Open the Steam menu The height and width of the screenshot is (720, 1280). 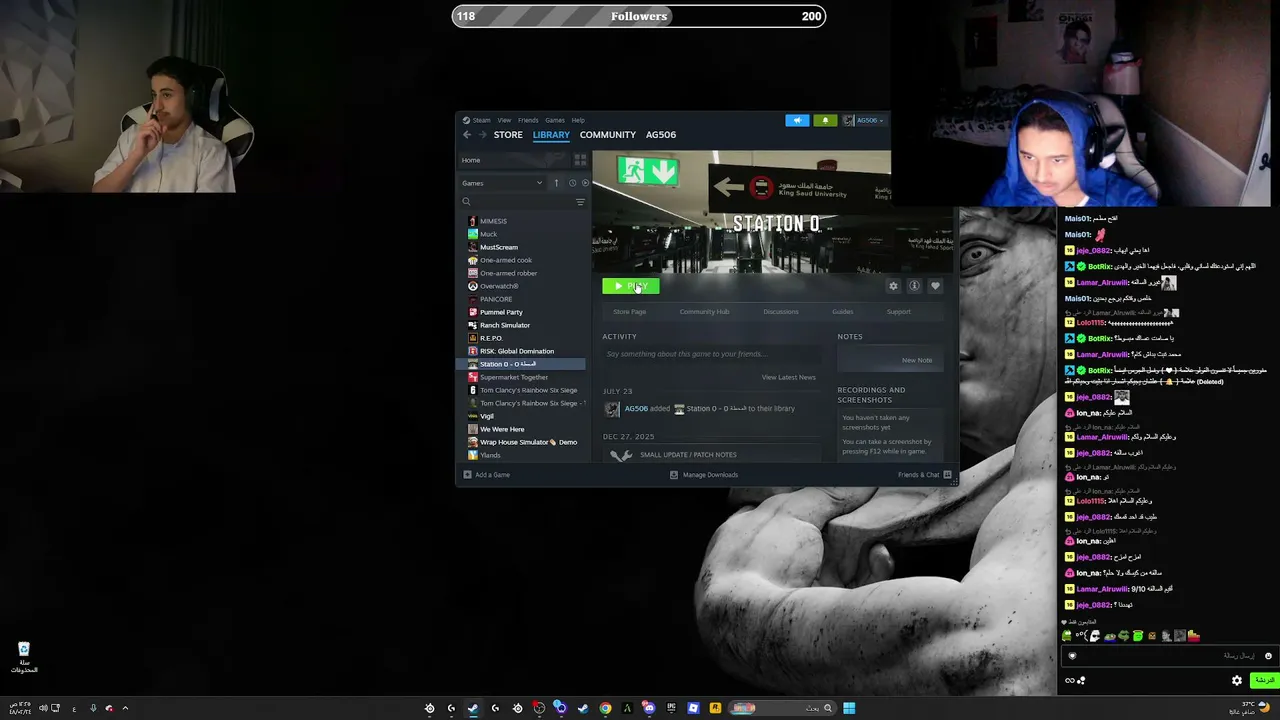tap(482, 120)
